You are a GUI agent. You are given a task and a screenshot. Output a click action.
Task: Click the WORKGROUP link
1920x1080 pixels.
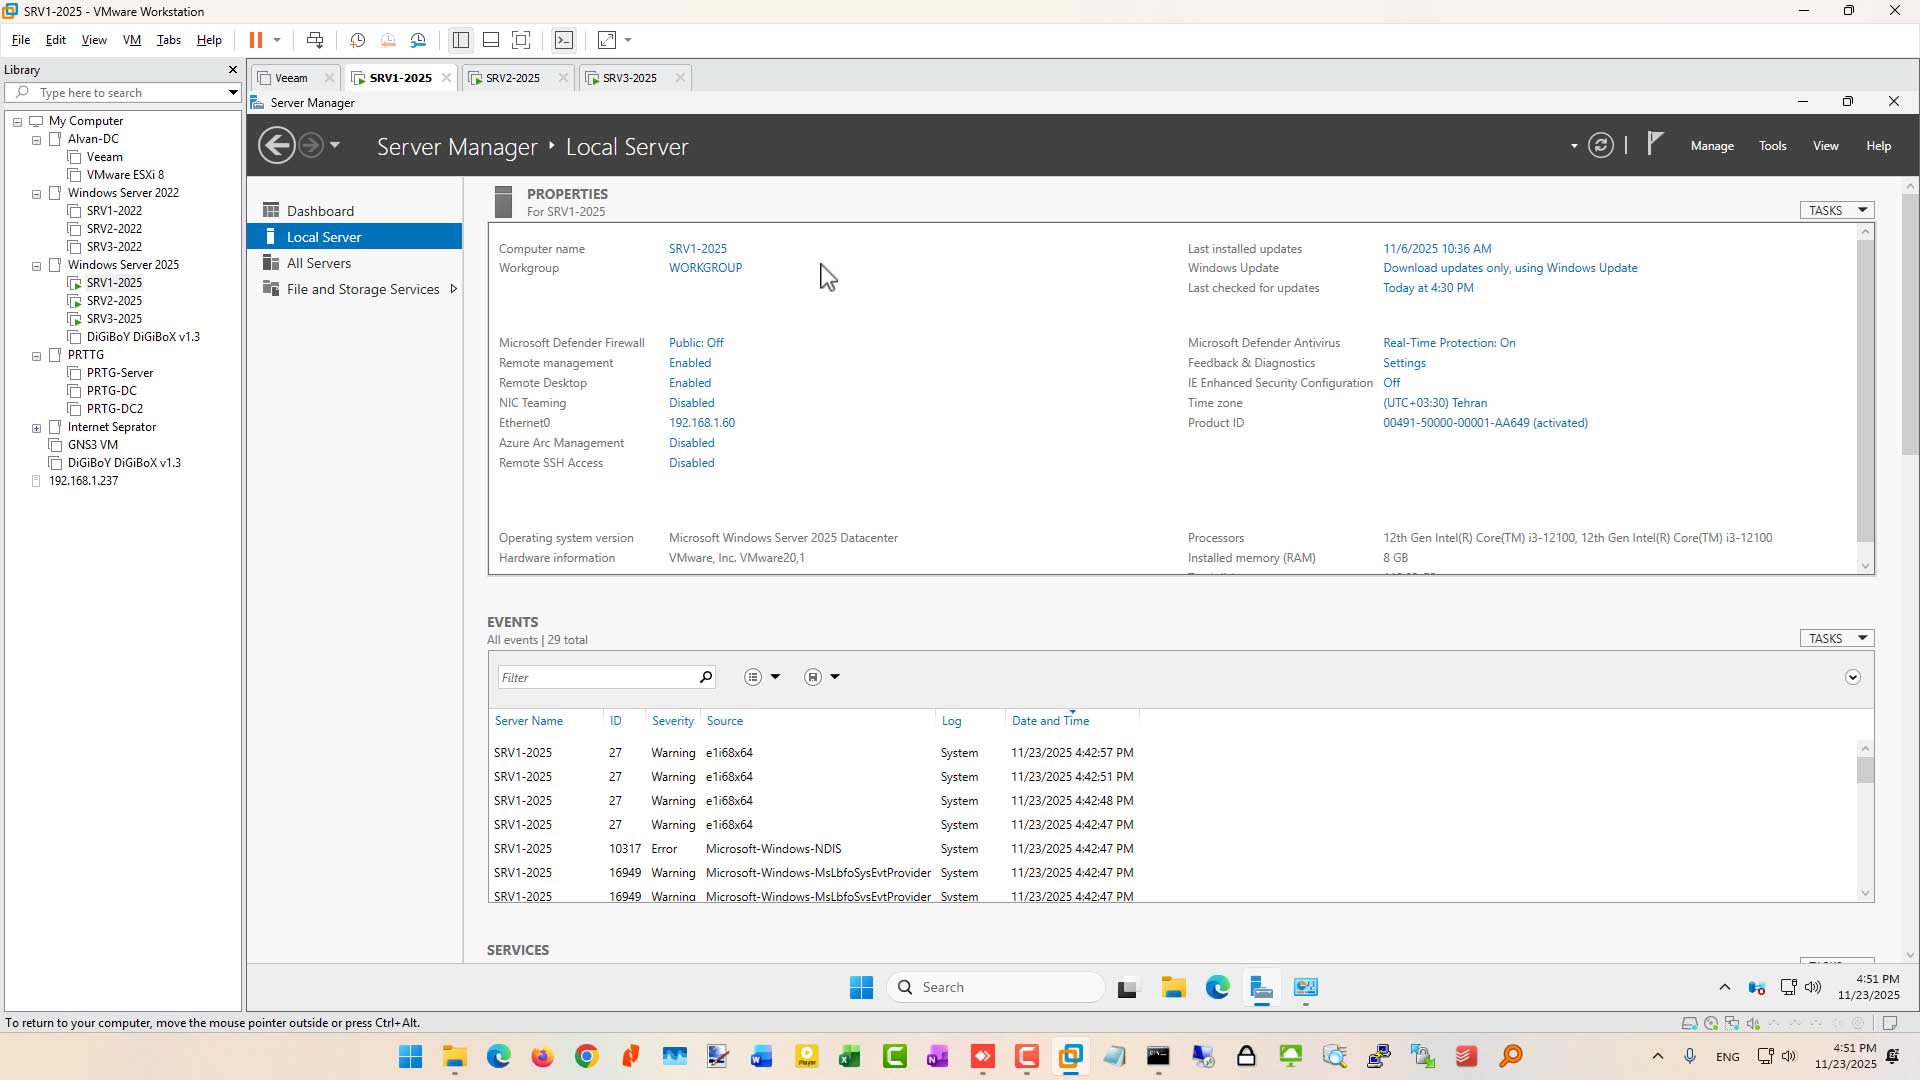(x=706, y=268)
